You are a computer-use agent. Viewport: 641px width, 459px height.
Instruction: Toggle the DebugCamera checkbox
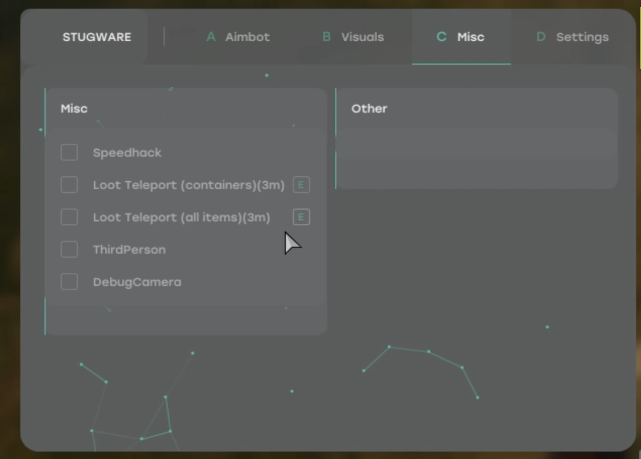[x=69, y=282]
